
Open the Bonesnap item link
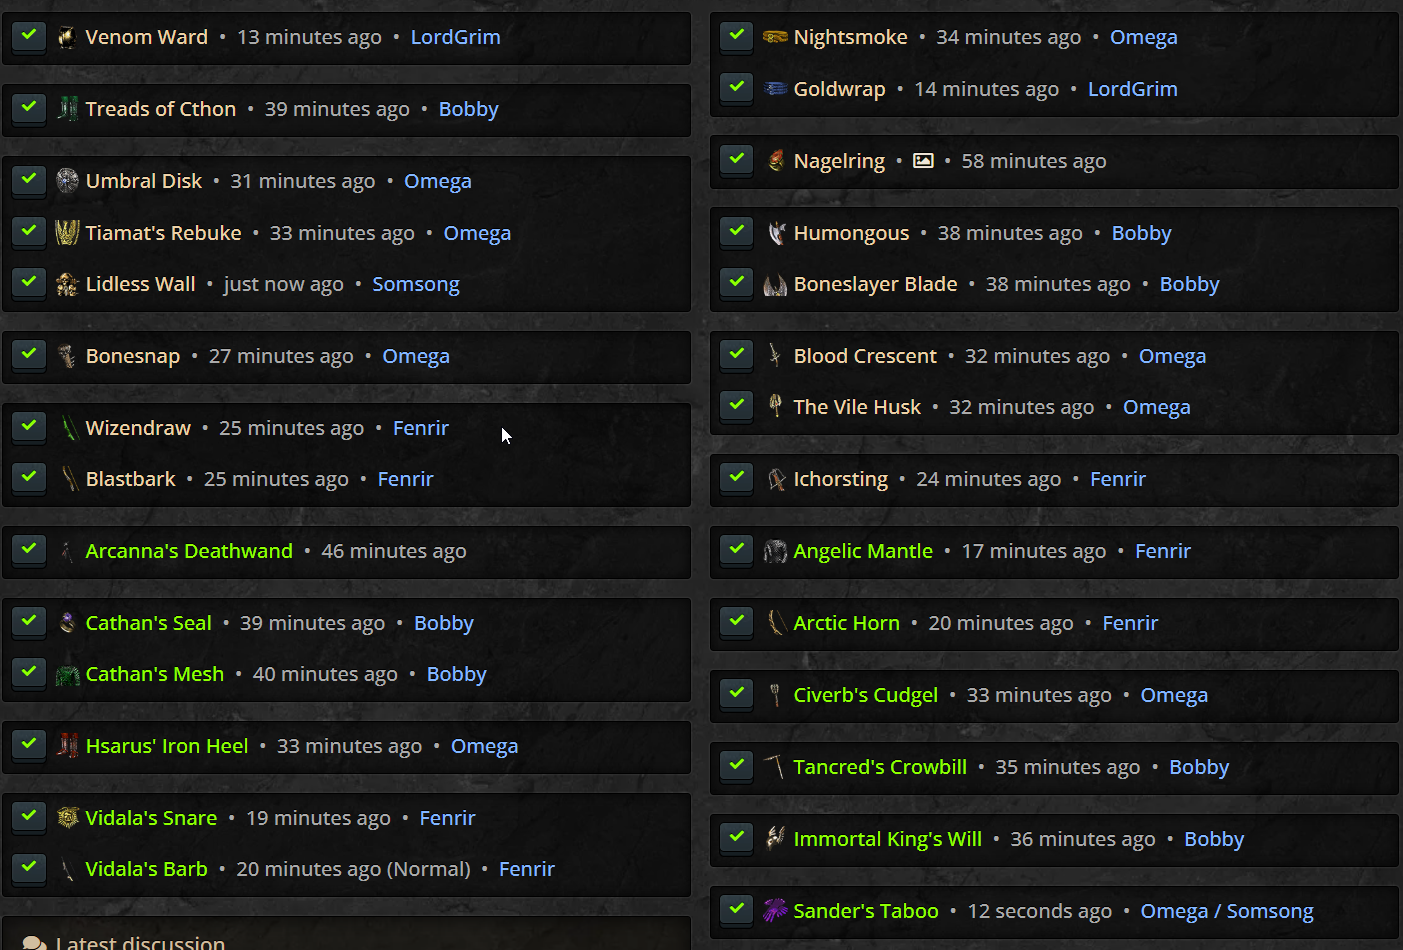(x=133, y=356)
